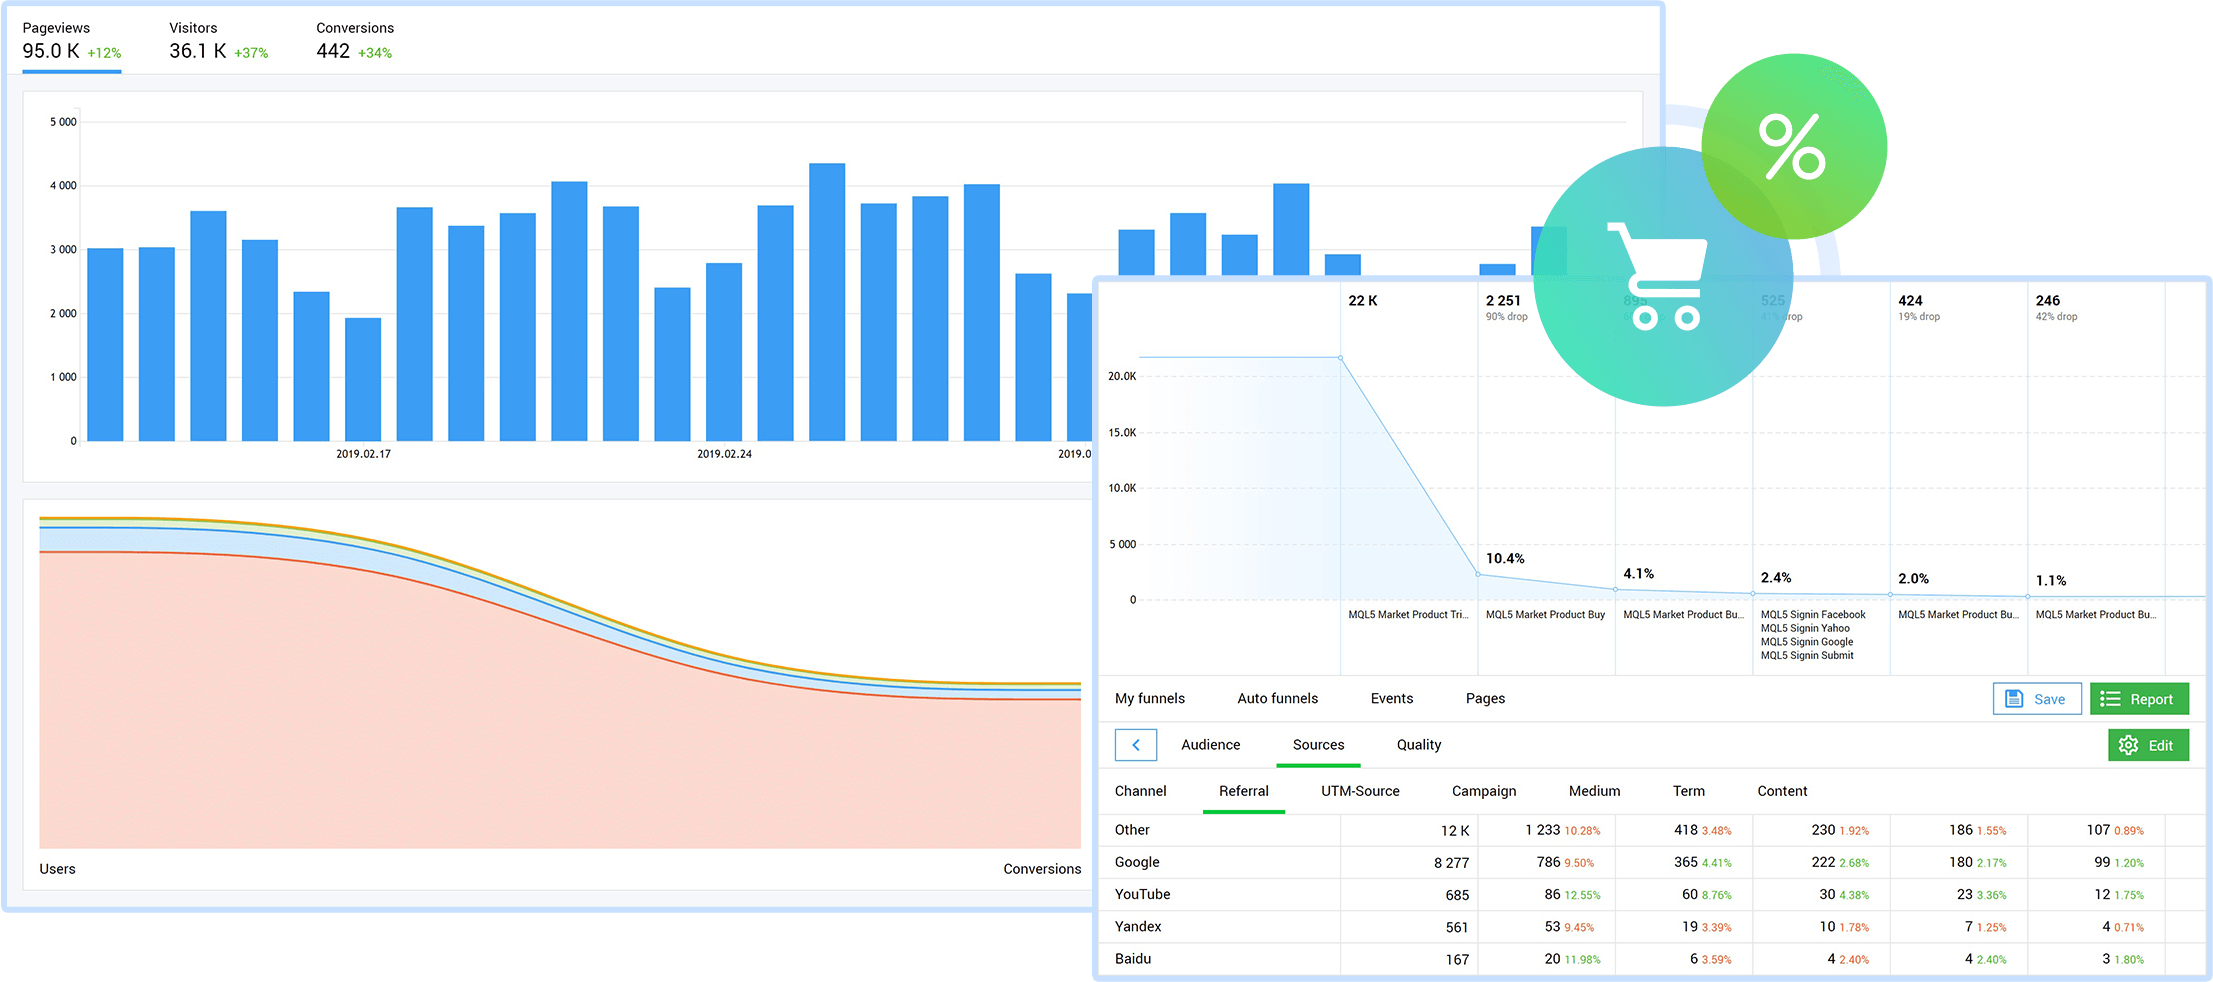Image resolution: width=2213 pixels, height=982 pixels.
Task: Click the tallest bar in the pageviews chart
Action: click(x=827, y=302)
